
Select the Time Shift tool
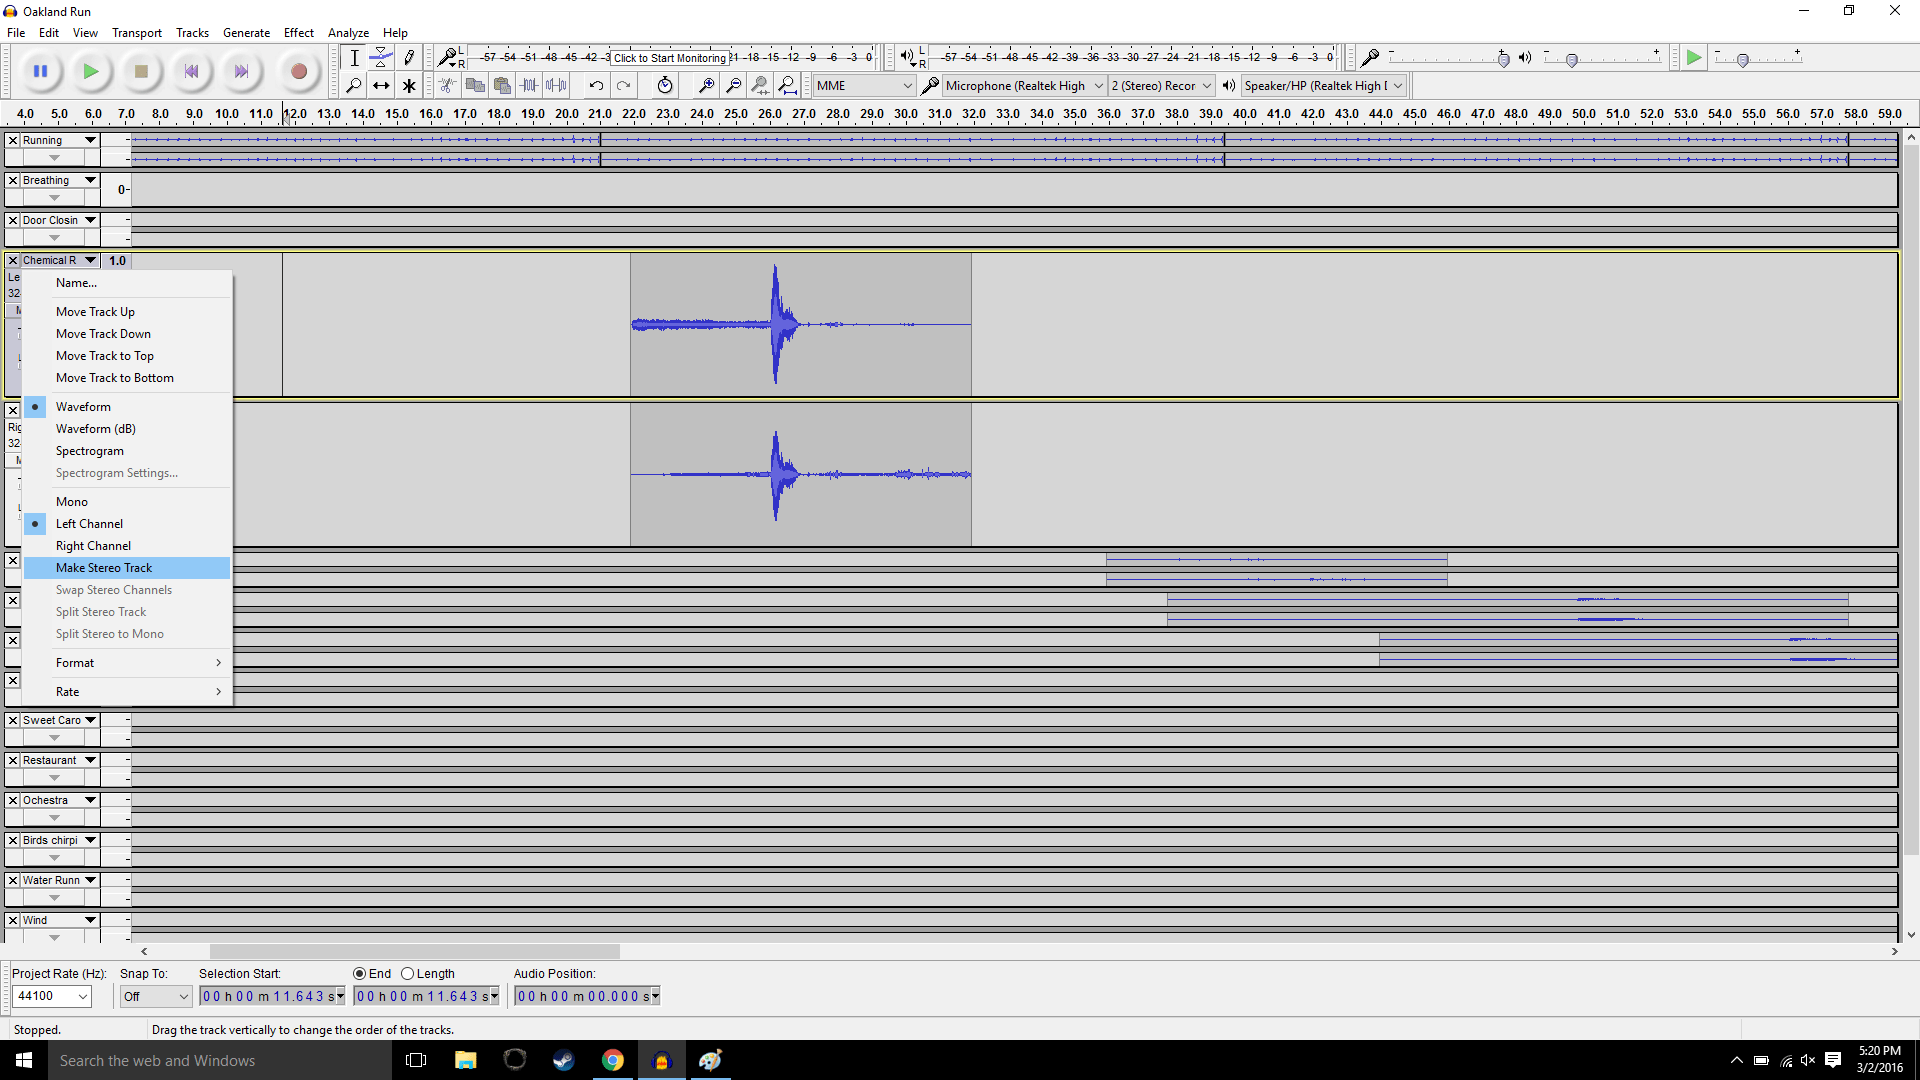381,85
